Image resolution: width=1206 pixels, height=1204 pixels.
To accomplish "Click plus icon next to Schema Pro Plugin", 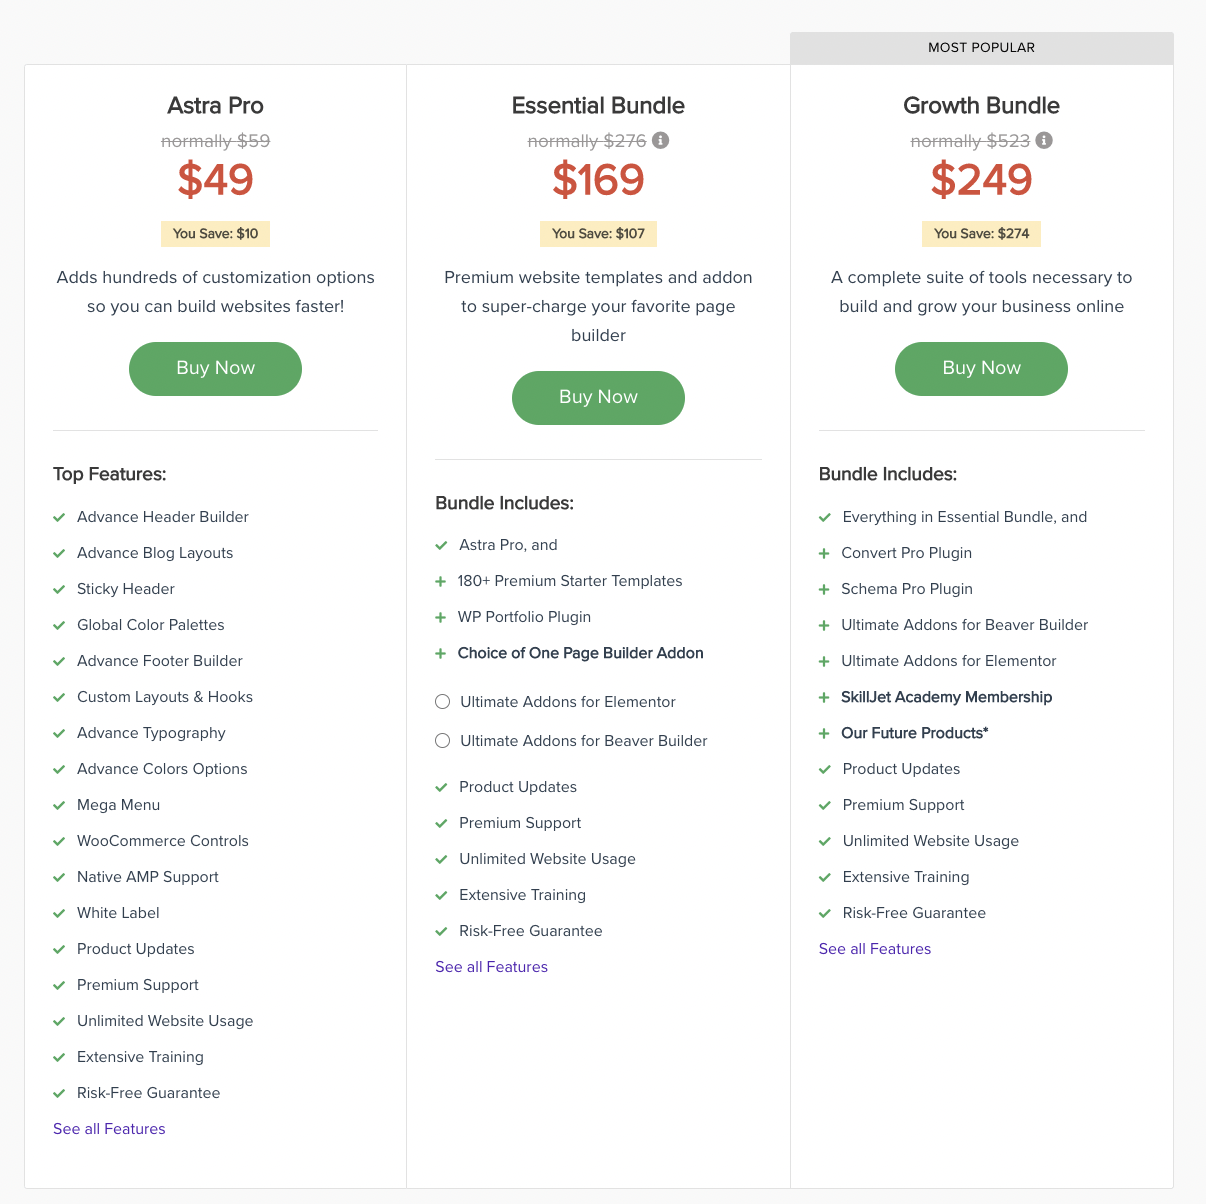I will click(824, 589).
